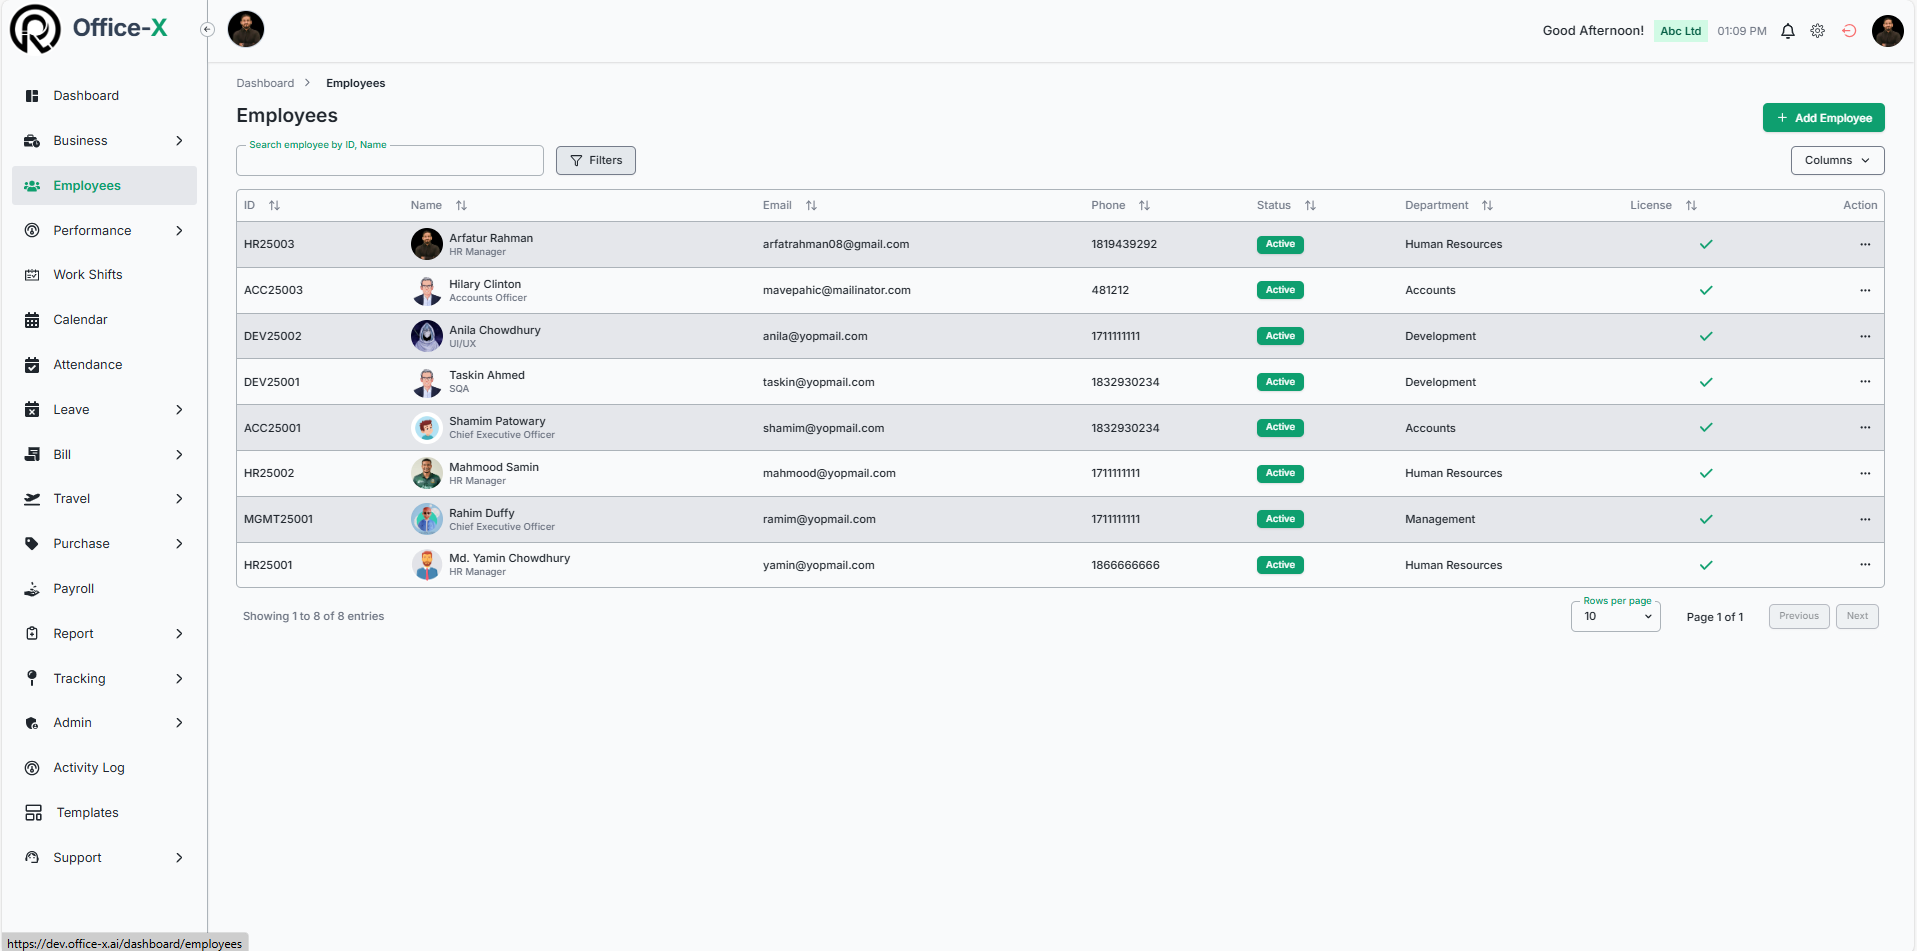Open three-dot menu for Hilary Clinton
The width and height of the screenshot is (1917, 951).
pos(1864,291)
